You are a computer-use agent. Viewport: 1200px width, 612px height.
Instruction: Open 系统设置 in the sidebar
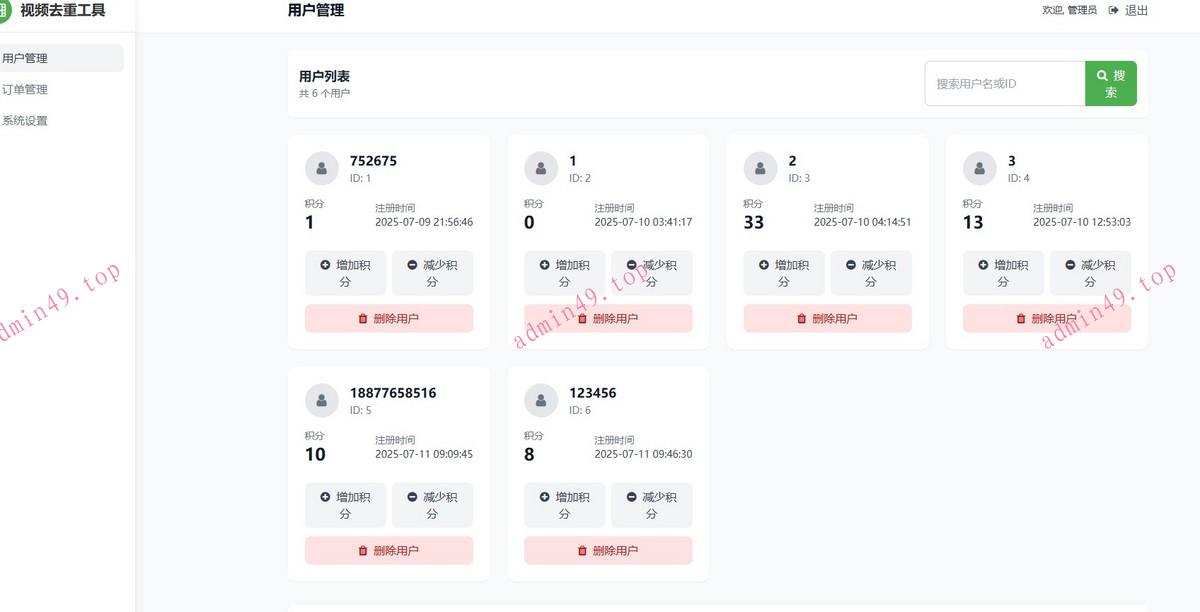26,121
